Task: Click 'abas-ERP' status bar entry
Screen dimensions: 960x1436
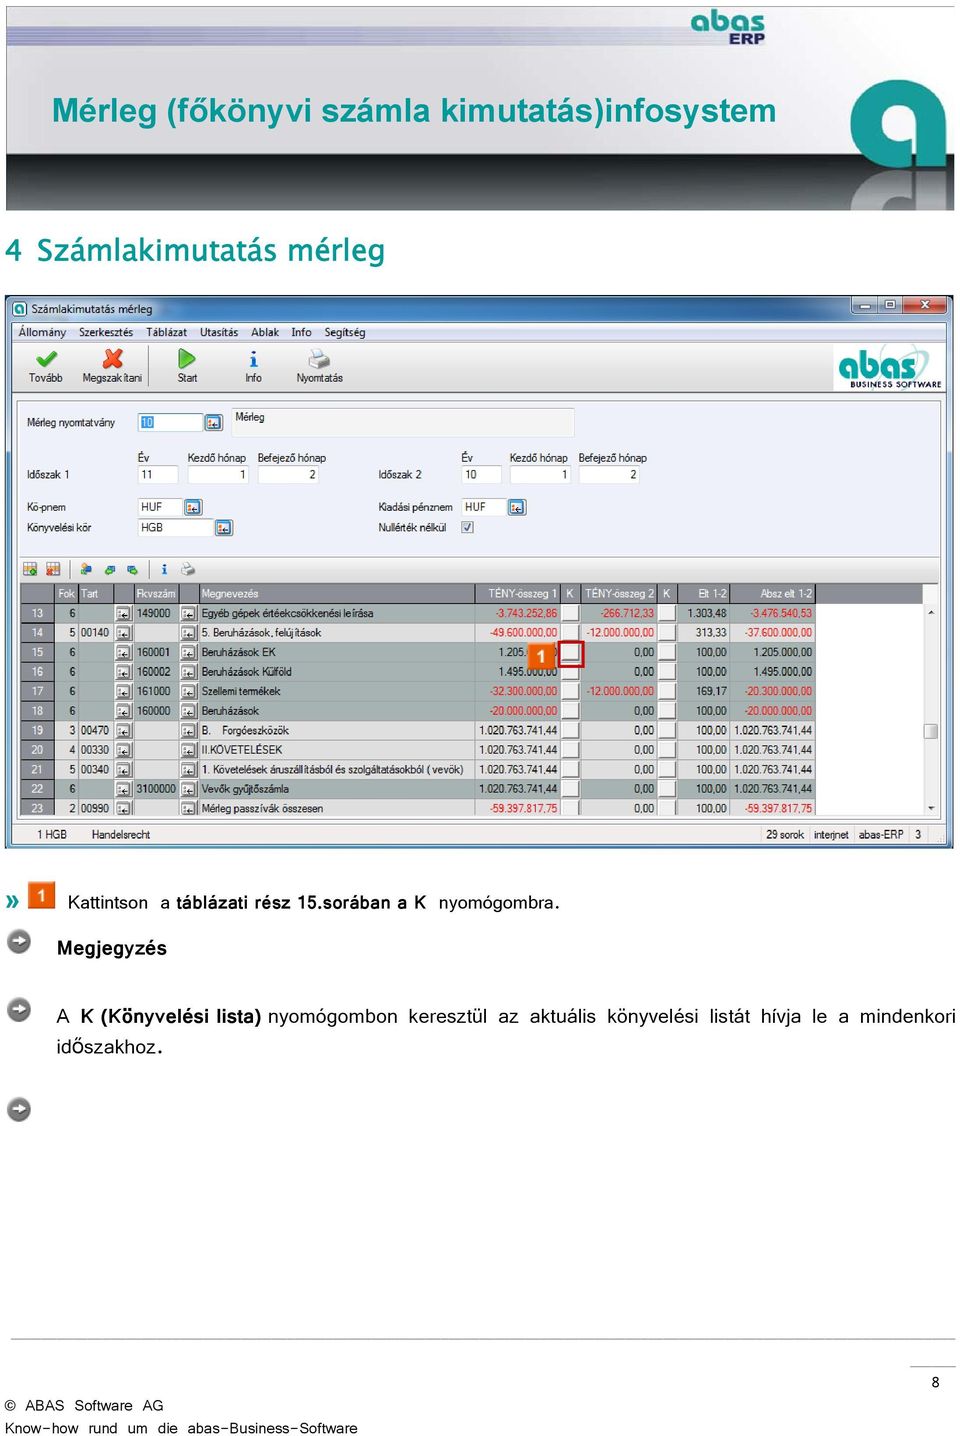Action: (x=881, y=834)
